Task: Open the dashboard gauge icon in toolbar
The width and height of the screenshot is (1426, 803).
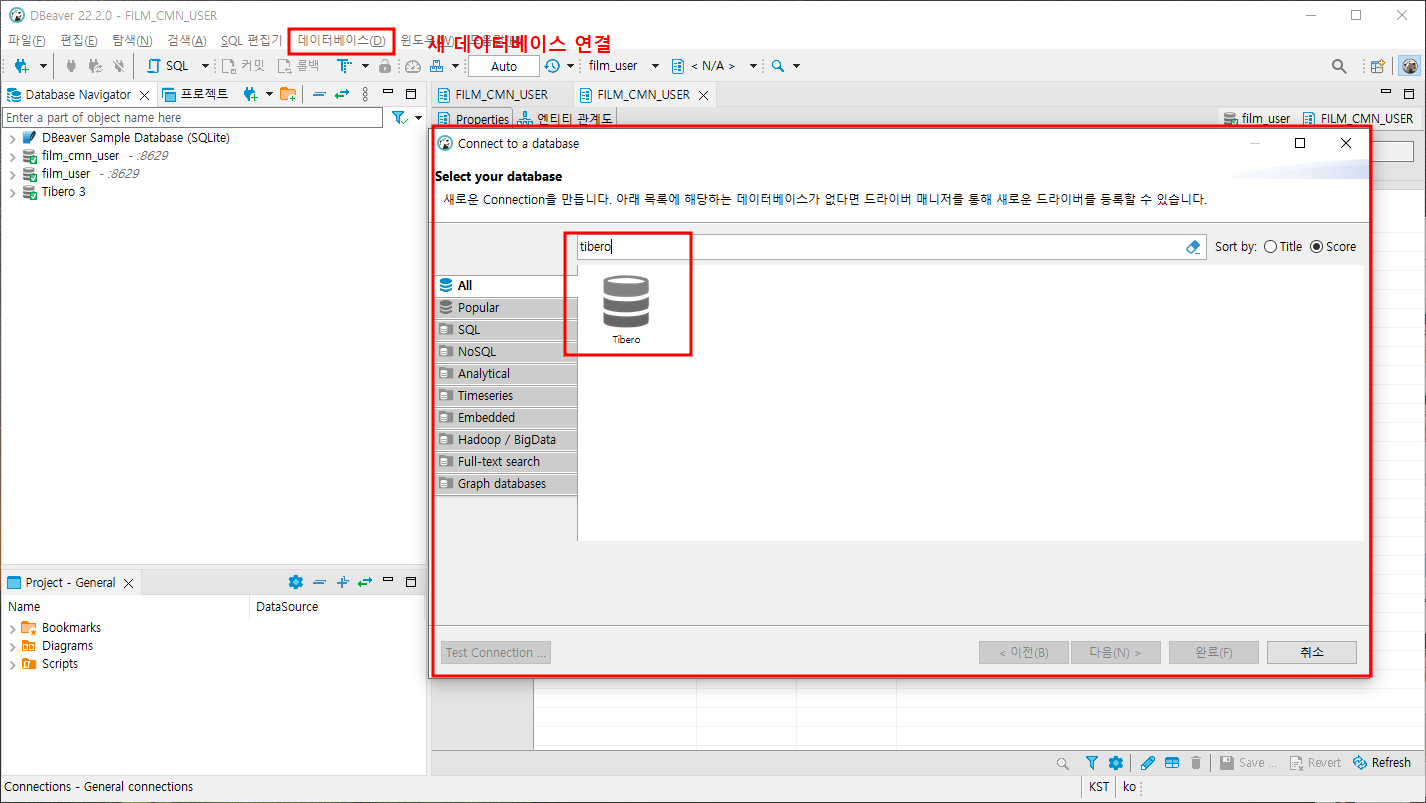Action: (413, 66)
